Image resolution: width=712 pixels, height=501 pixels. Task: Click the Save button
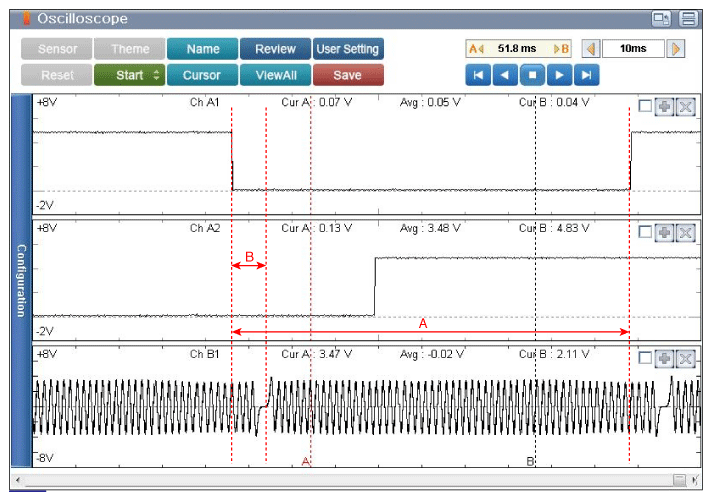click(348, 75)
